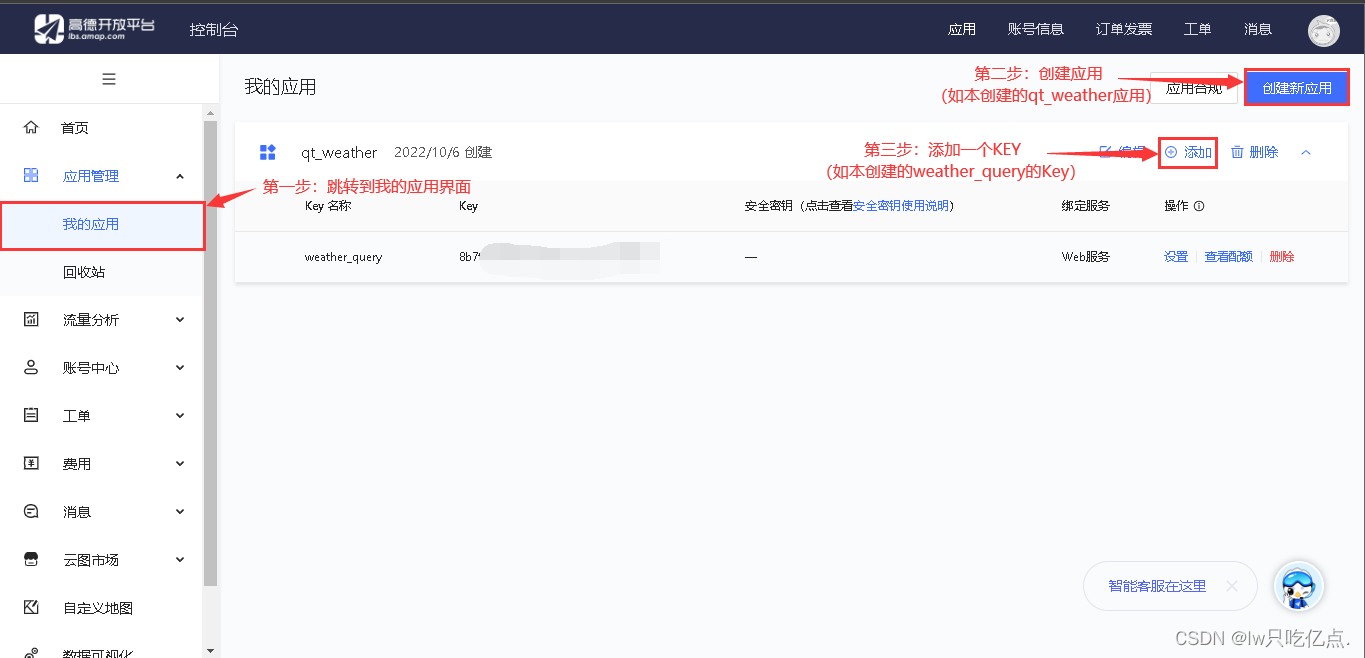Click red 删除 for weather_query key

[1282, 257]
